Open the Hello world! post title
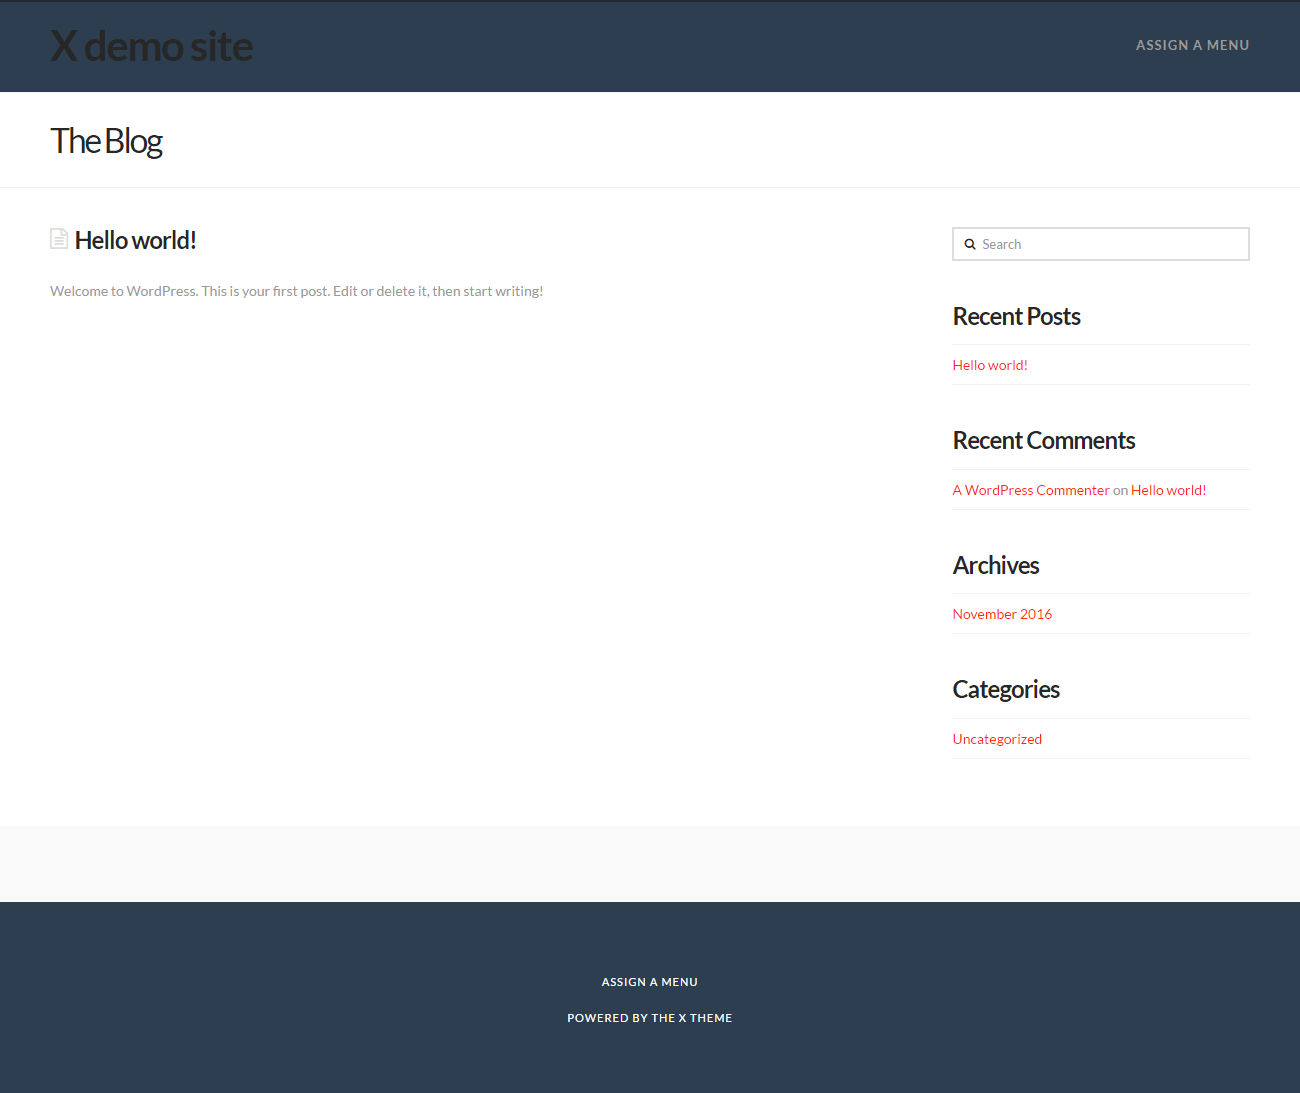 click(x=135, y=240)
